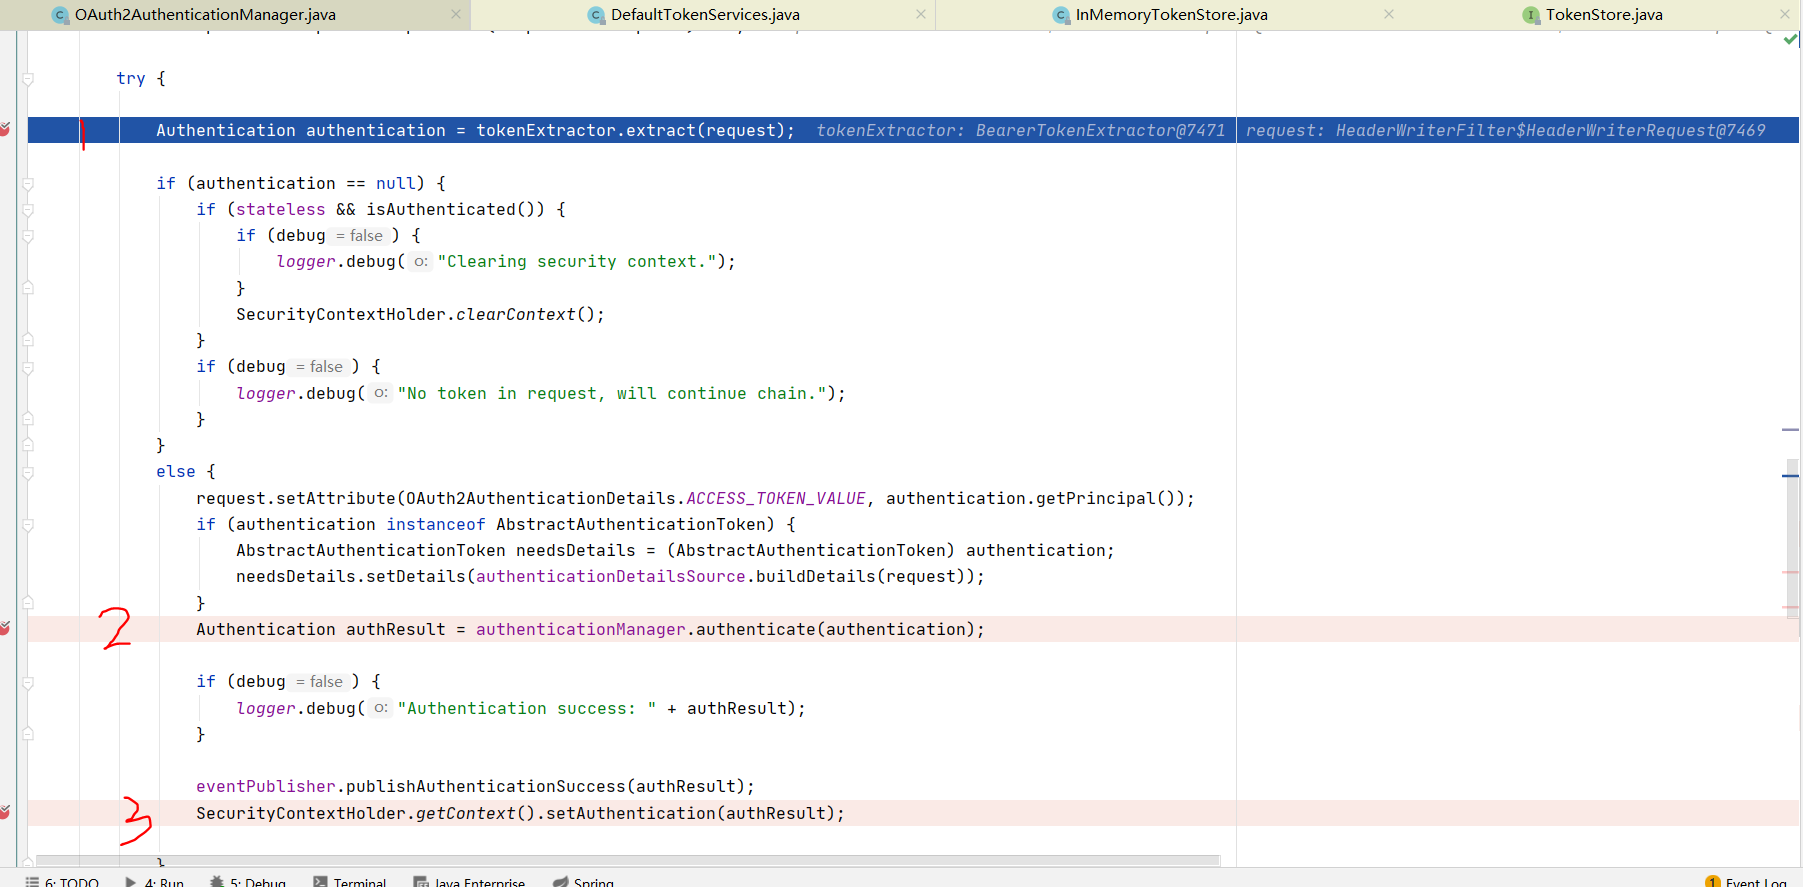
Task: Click the 'Event Log' label
Action: click(x=1755, y=882)
